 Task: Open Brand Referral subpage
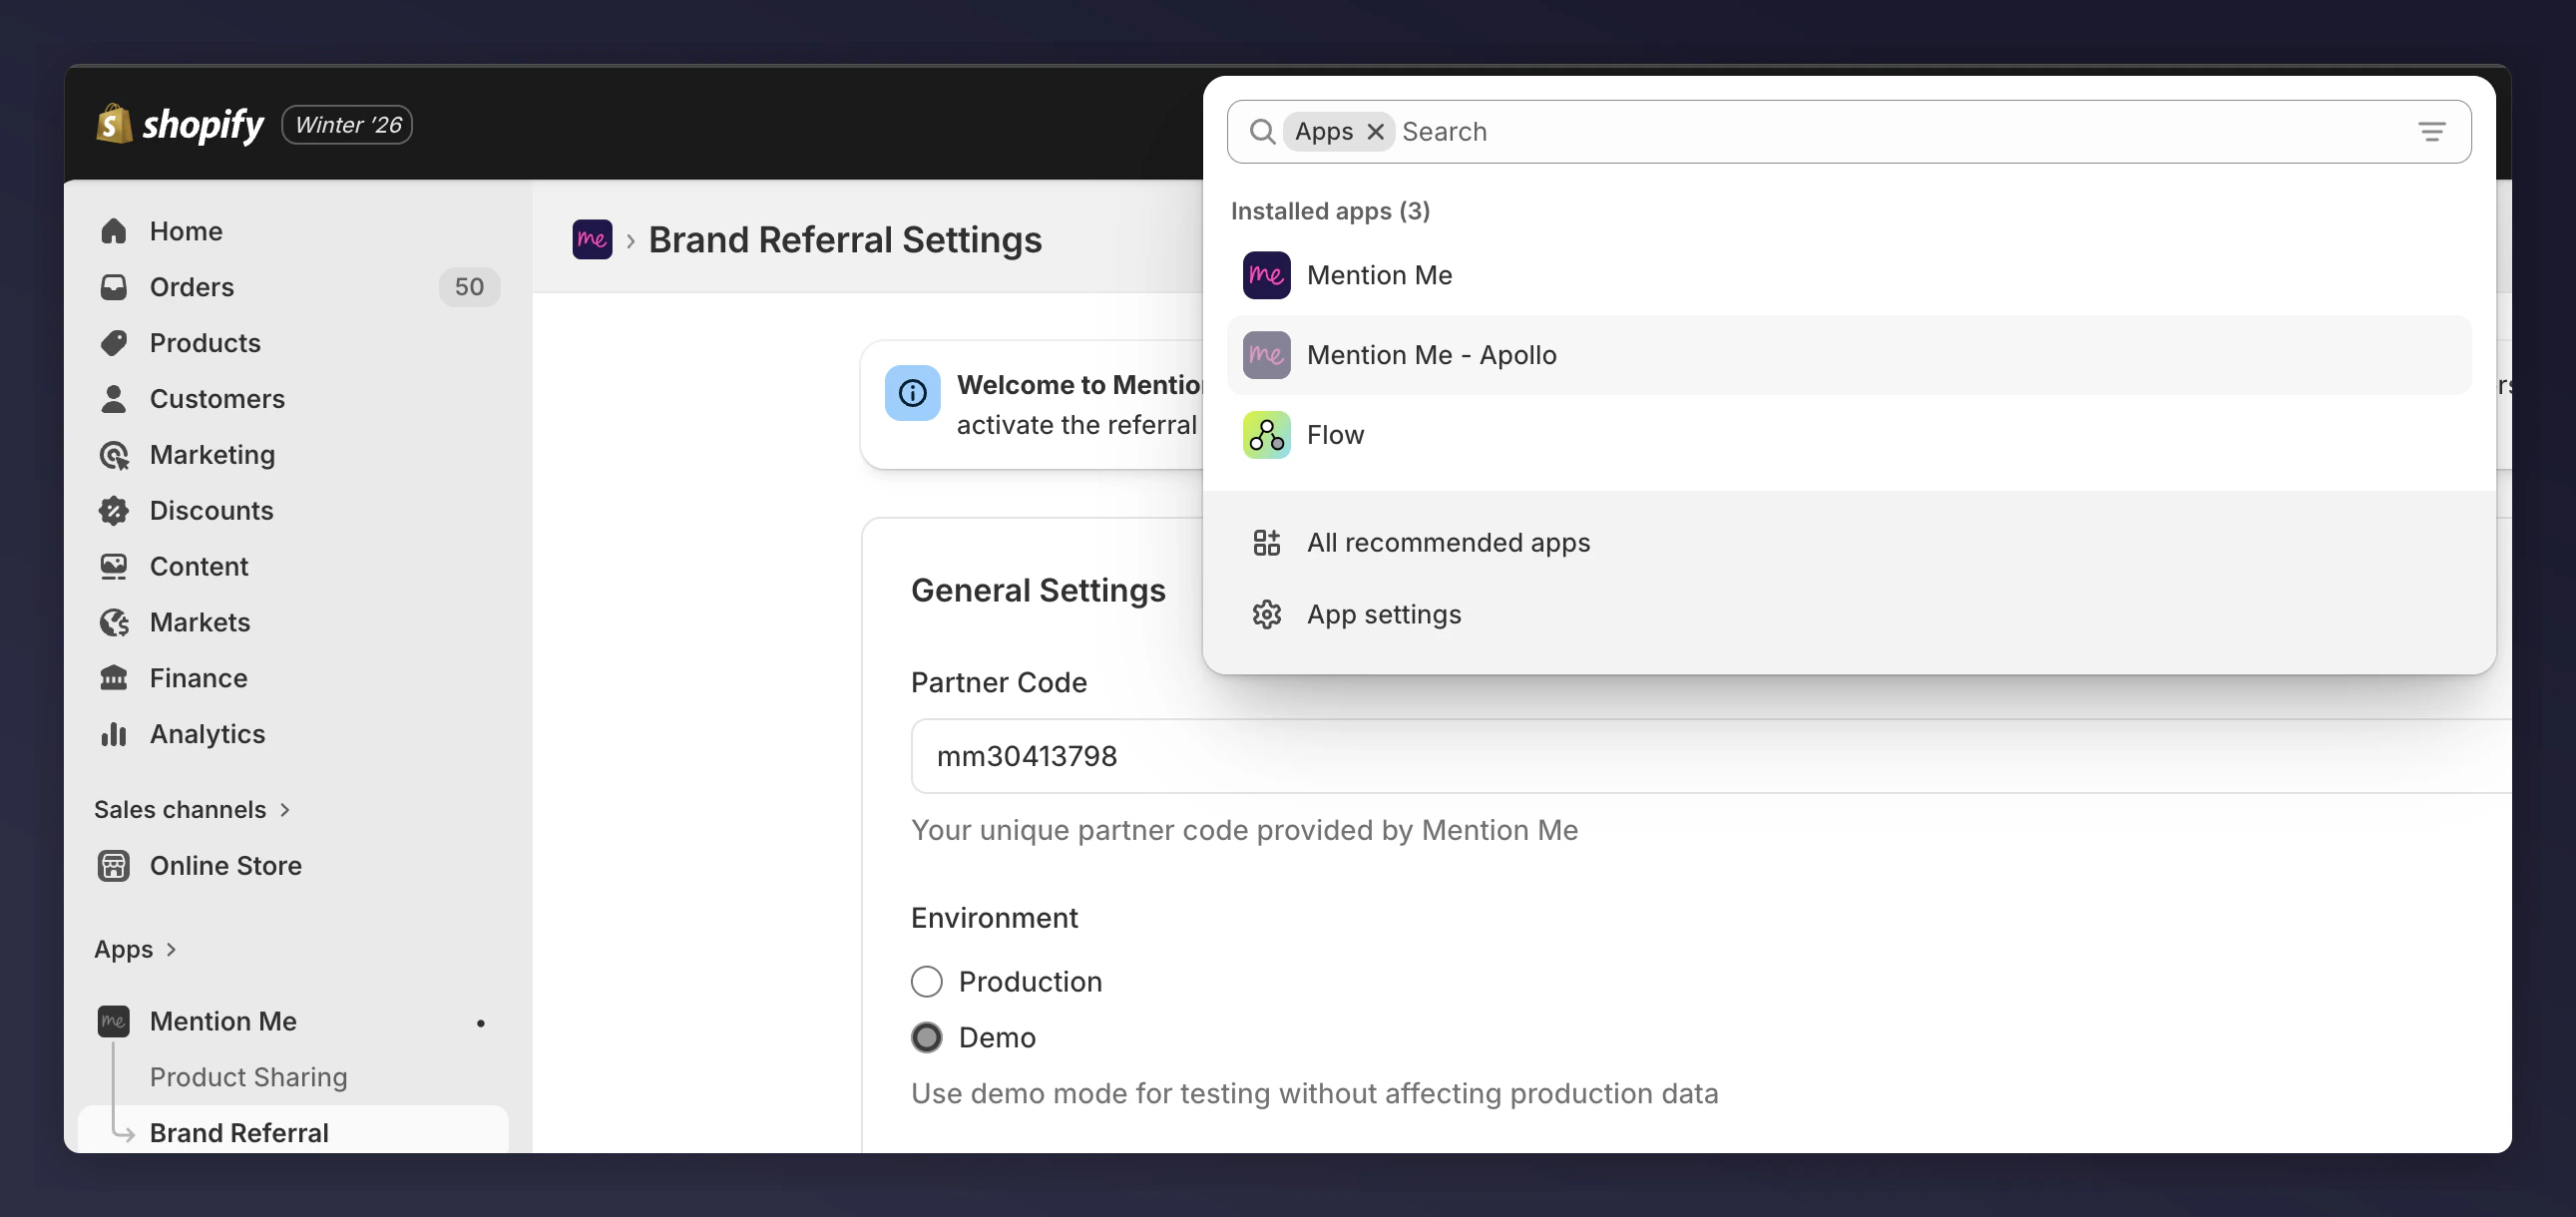(x=293, y=1130)
